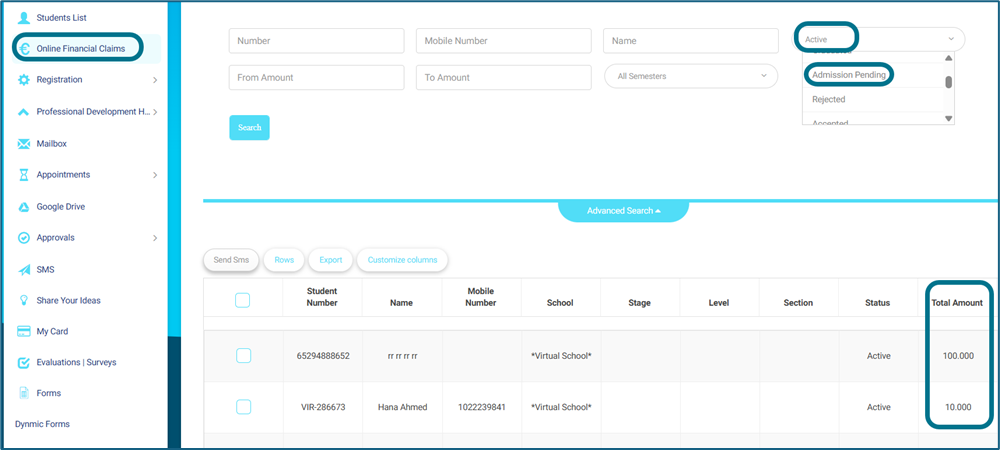The image size is (1000, 450).
Task: Open Mailbox via its envelope icon
Action: (x=24, y=144)
